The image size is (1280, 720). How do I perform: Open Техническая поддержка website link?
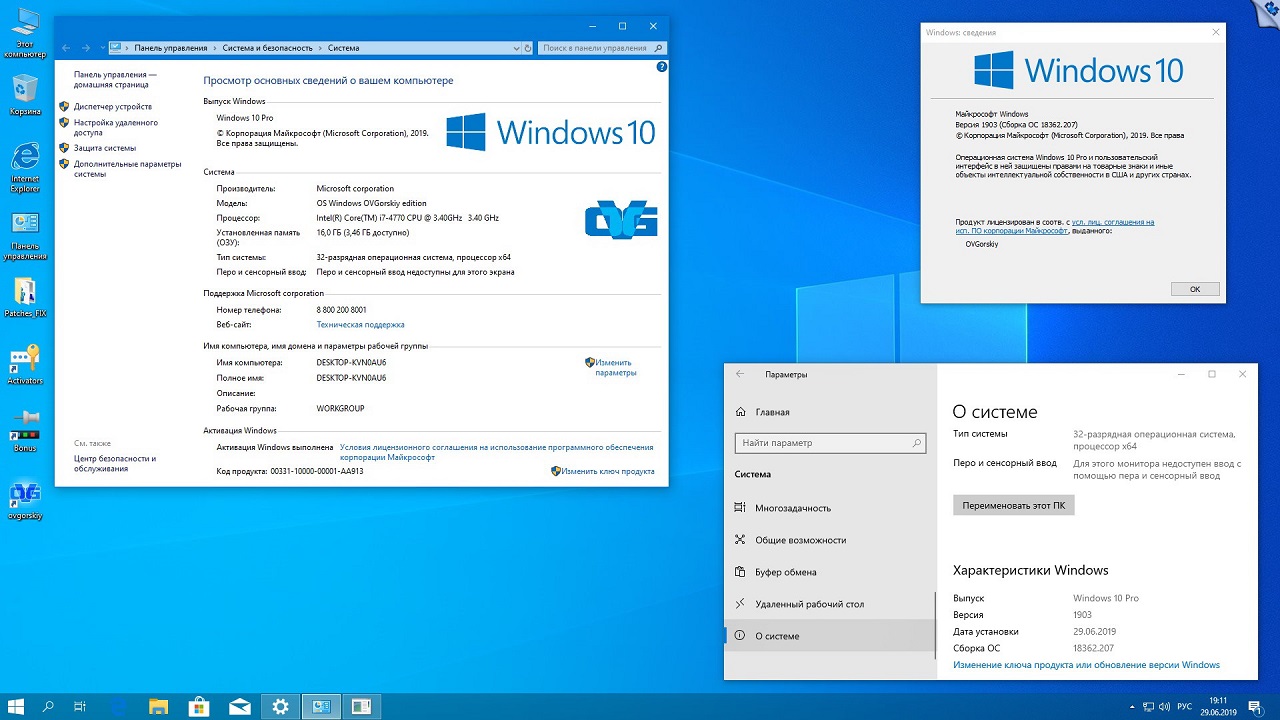(360, 325)
